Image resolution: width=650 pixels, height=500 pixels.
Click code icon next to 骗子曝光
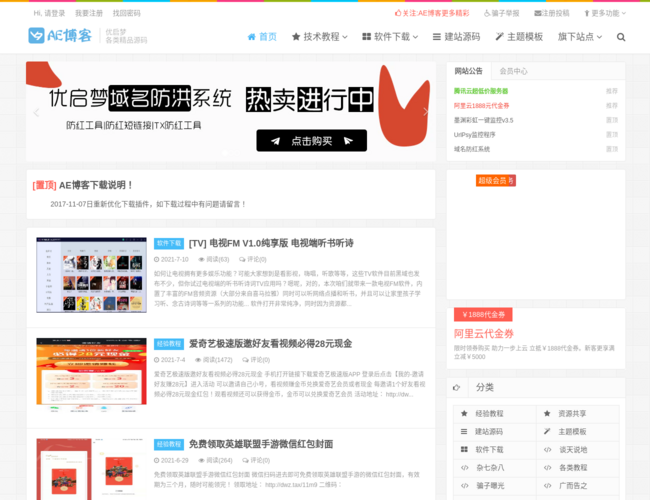click(x=465, y=485)
